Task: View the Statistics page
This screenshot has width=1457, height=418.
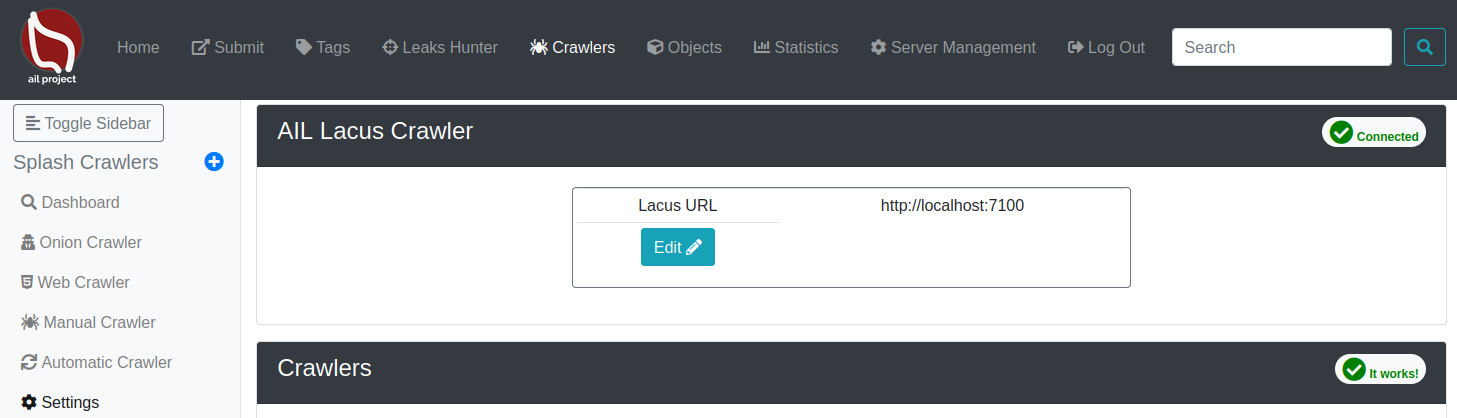Action: [796, 47]
